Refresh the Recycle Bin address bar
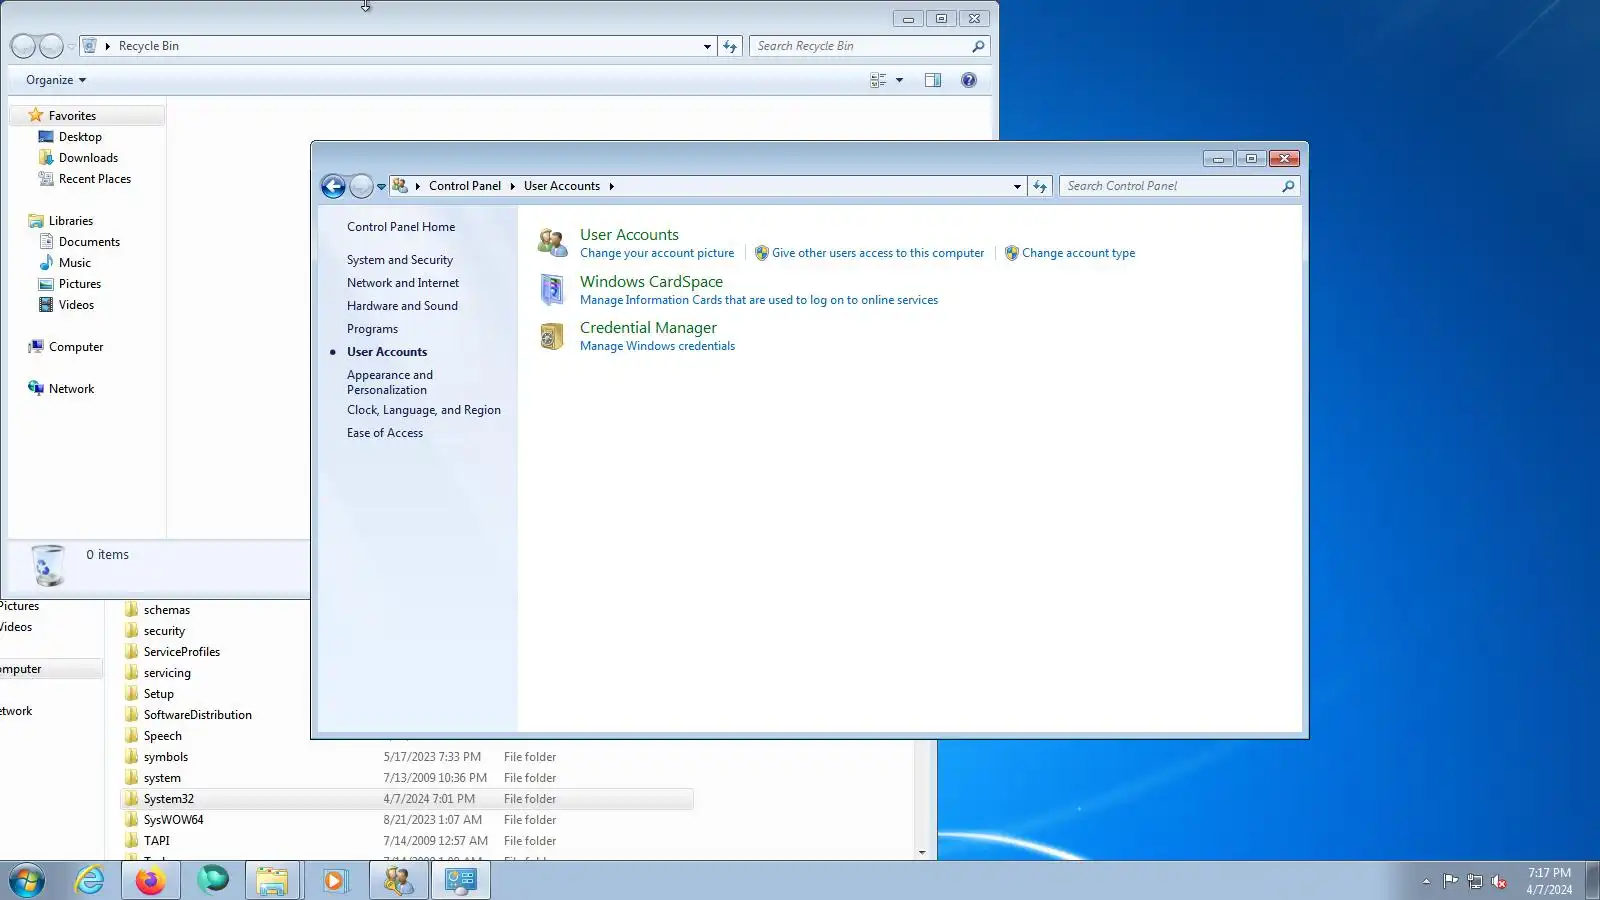Viewport: 1600px width, 900px height. [730, 46]
